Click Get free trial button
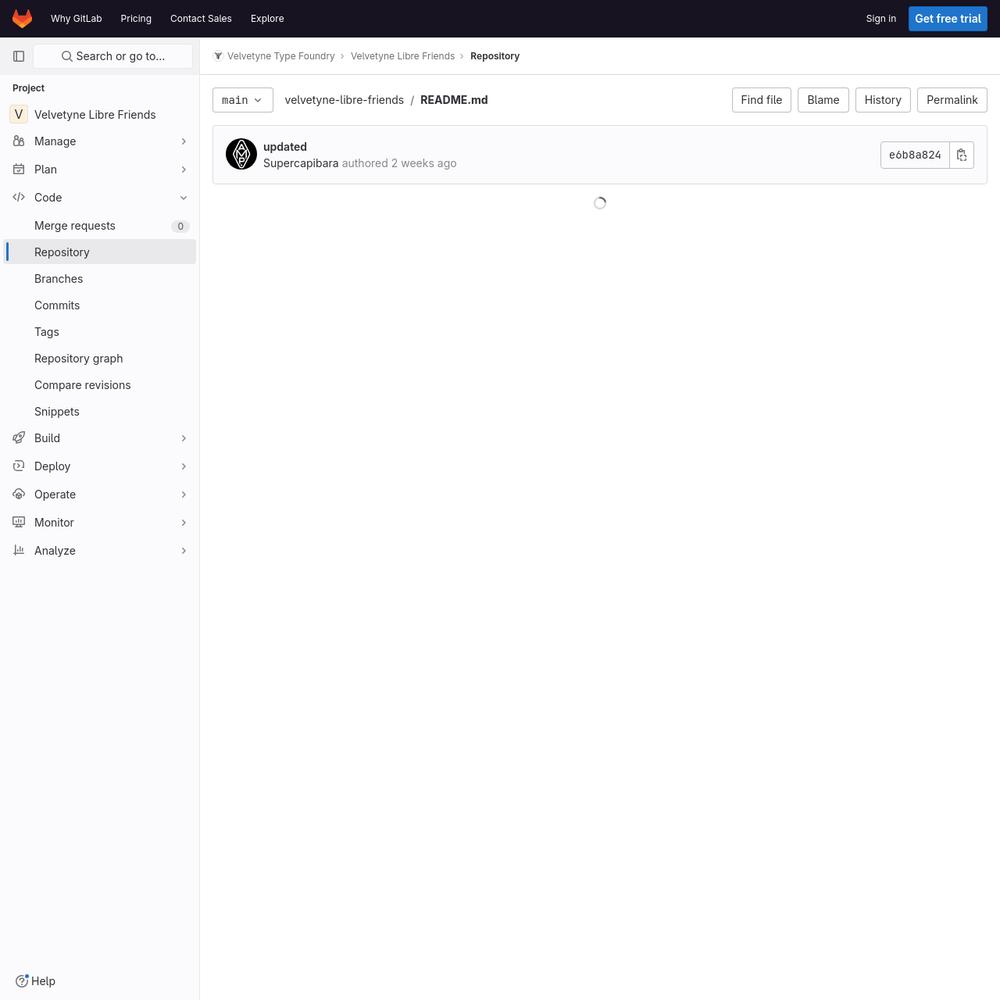 coord(947,18)
